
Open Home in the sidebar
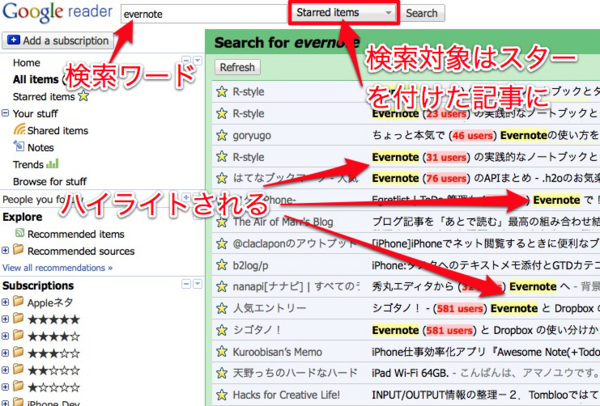tap(26, 63)
